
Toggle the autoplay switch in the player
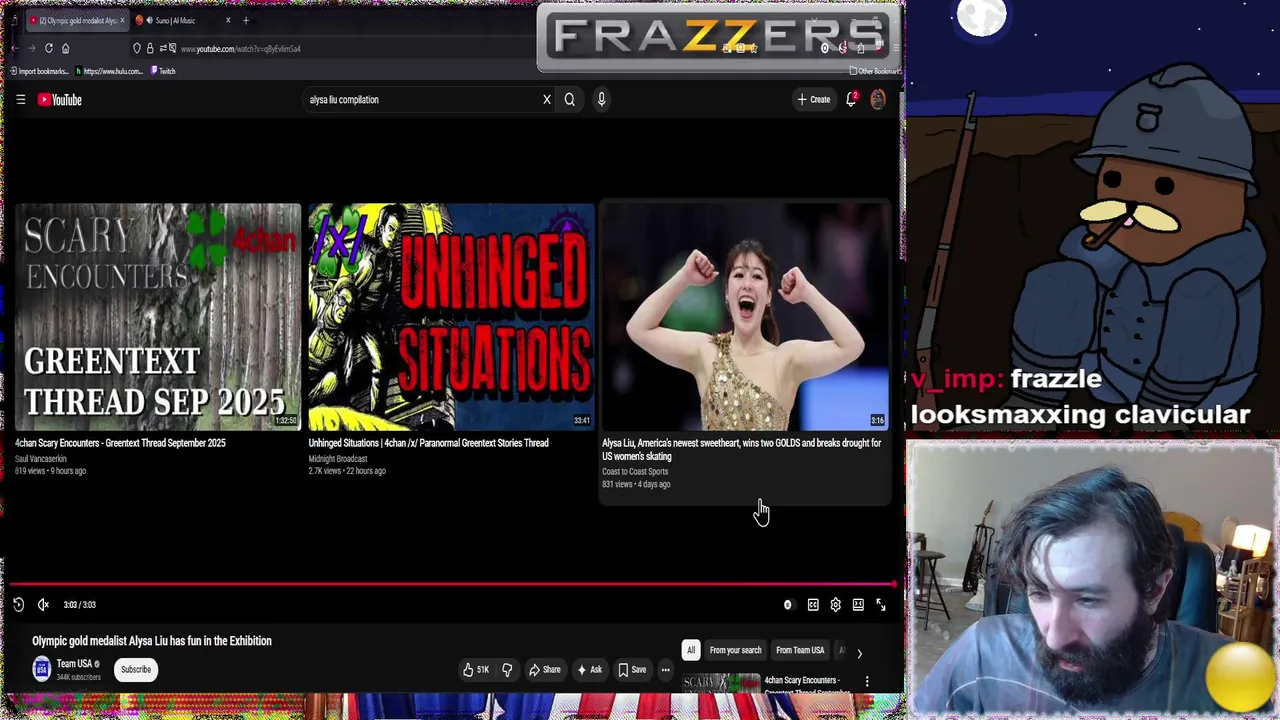[788, 604]
